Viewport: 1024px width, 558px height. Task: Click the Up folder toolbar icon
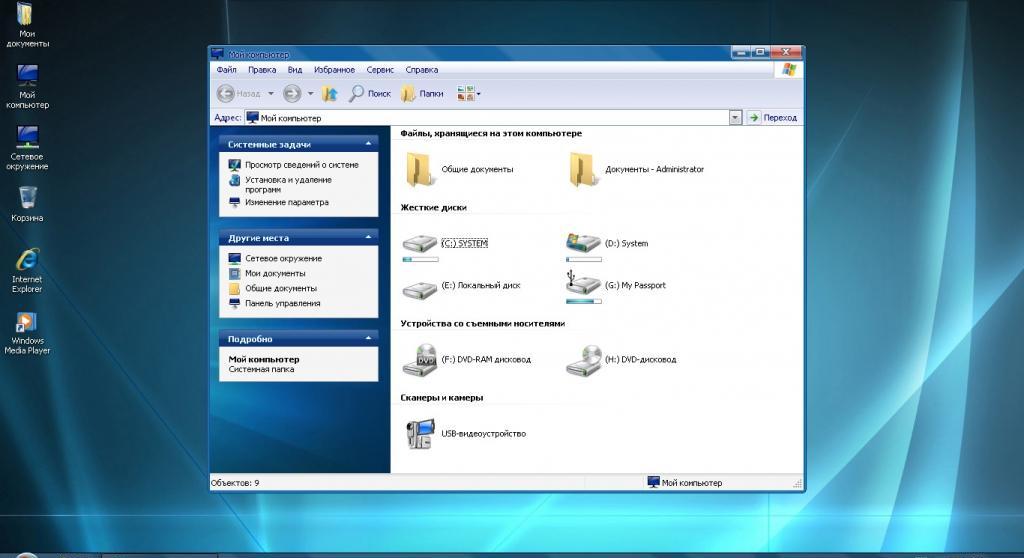coord(330,93)
